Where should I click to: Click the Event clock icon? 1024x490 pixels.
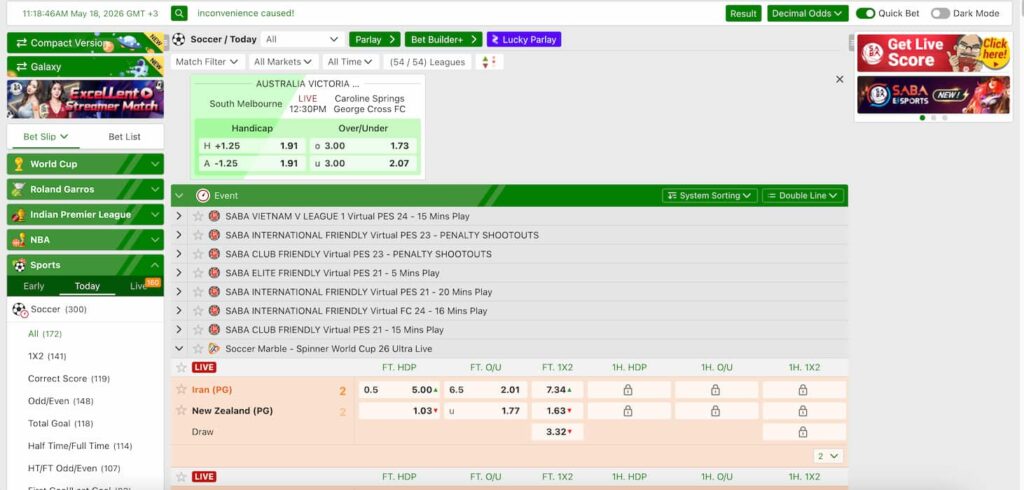203,195
